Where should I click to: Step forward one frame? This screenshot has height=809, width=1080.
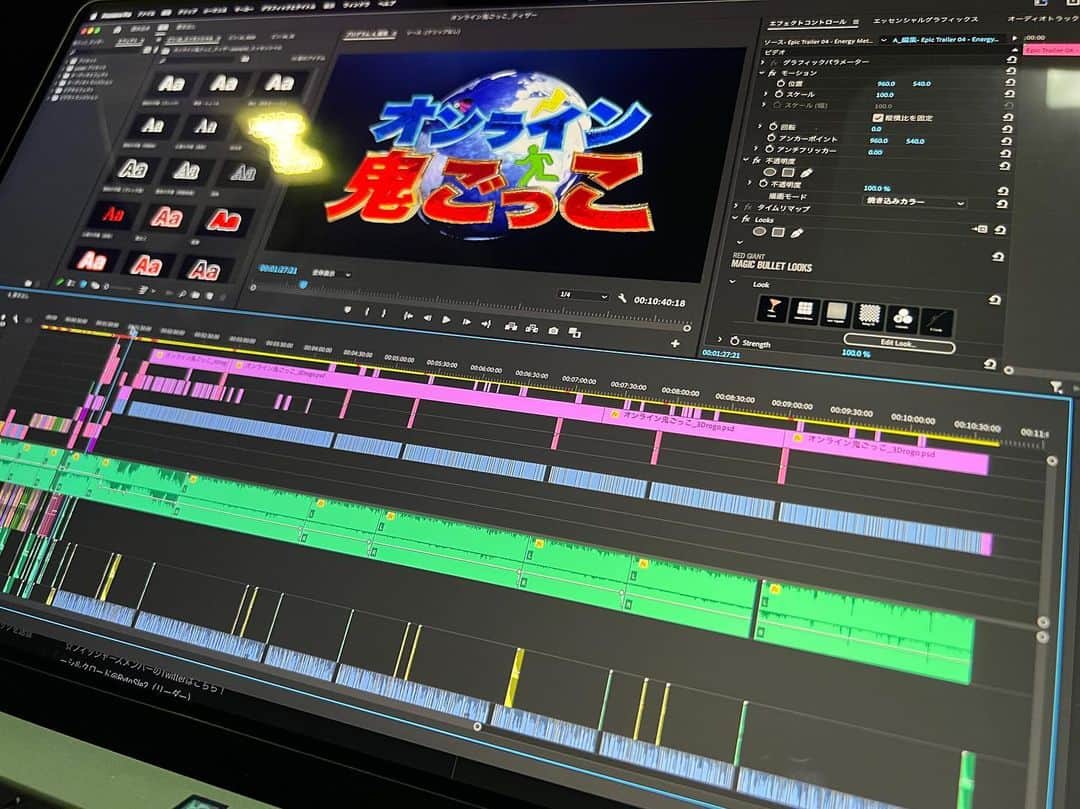pyautogui.click(x=466, y=322)
